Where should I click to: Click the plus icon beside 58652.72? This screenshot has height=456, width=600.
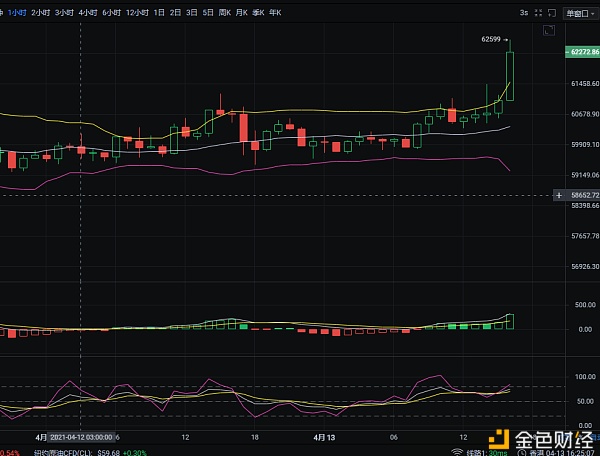coord(559,195)
